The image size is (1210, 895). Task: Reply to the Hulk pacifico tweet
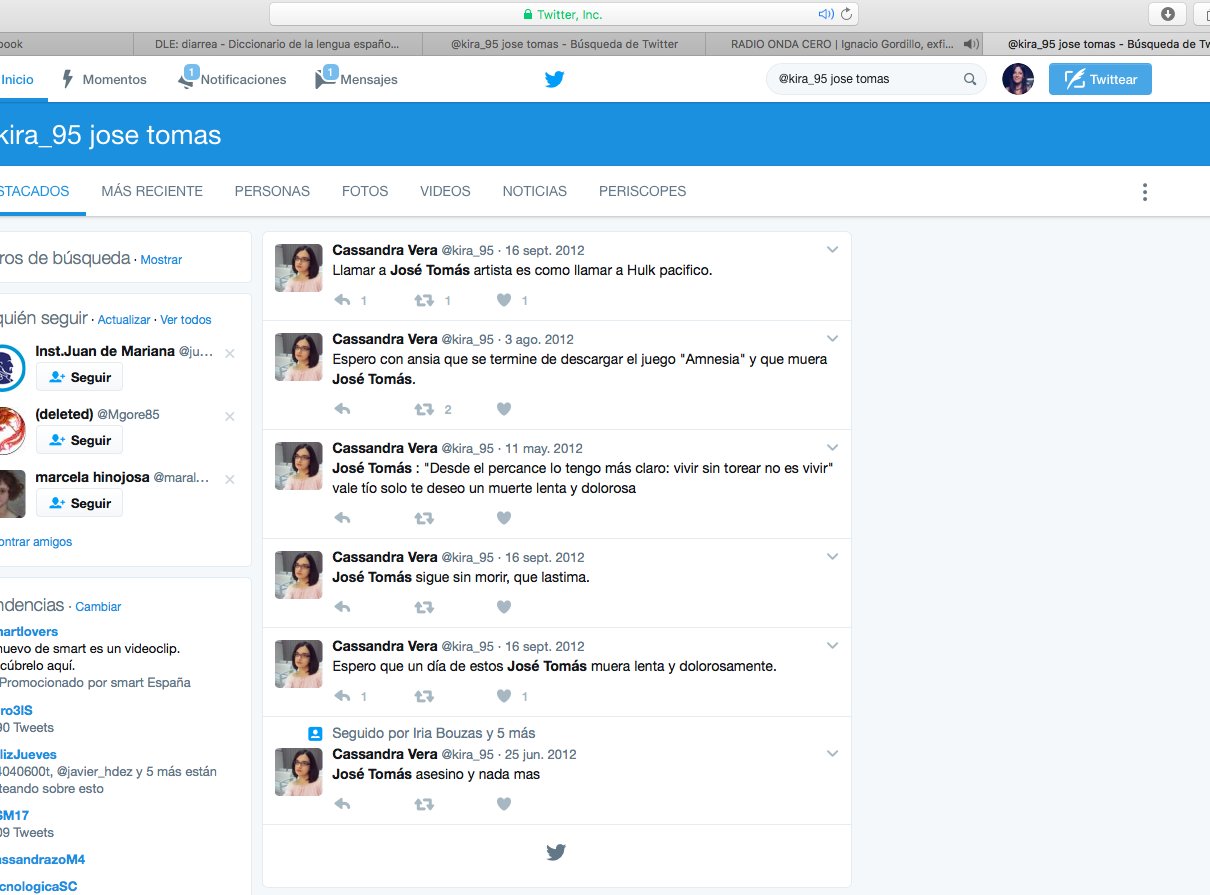coord(342,300)
